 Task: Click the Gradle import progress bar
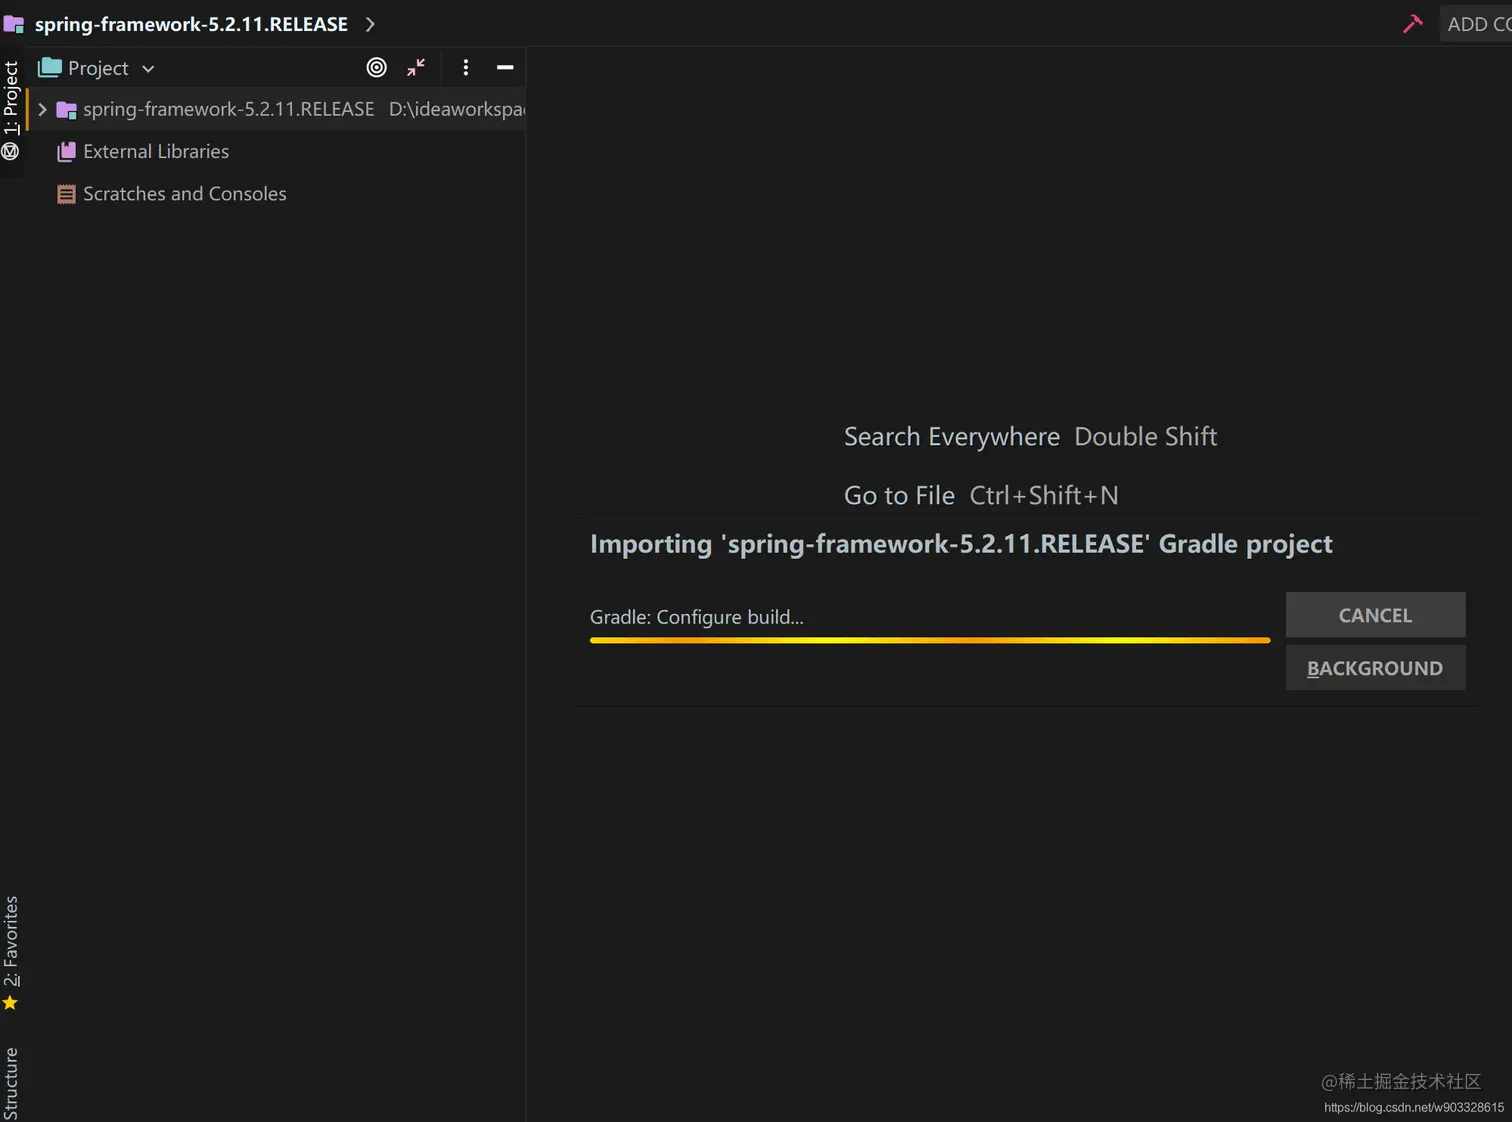coord(930,640)
